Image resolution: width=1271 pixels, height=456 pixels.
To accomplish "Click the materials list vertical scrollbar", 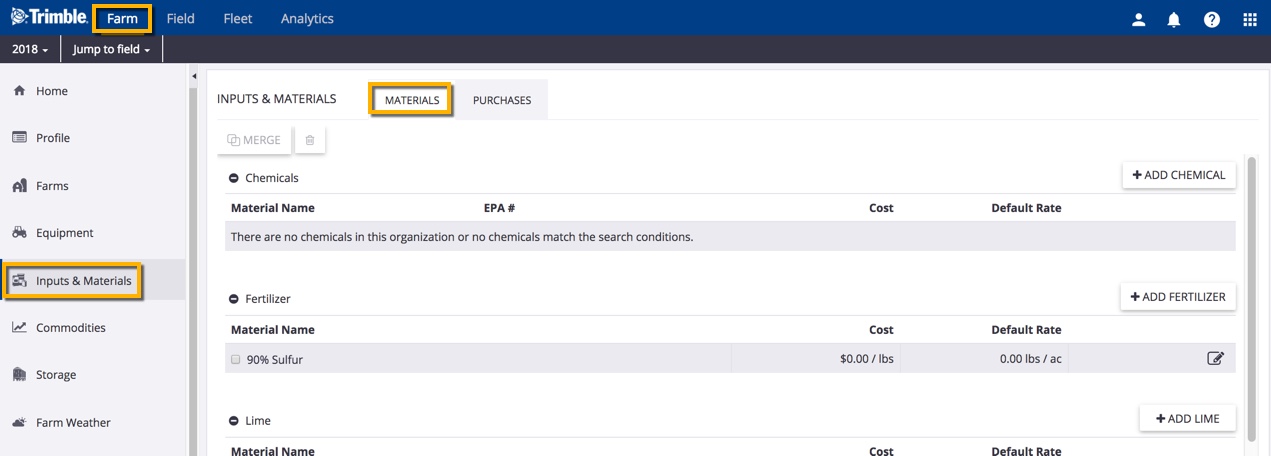I will coord(1251,297).
